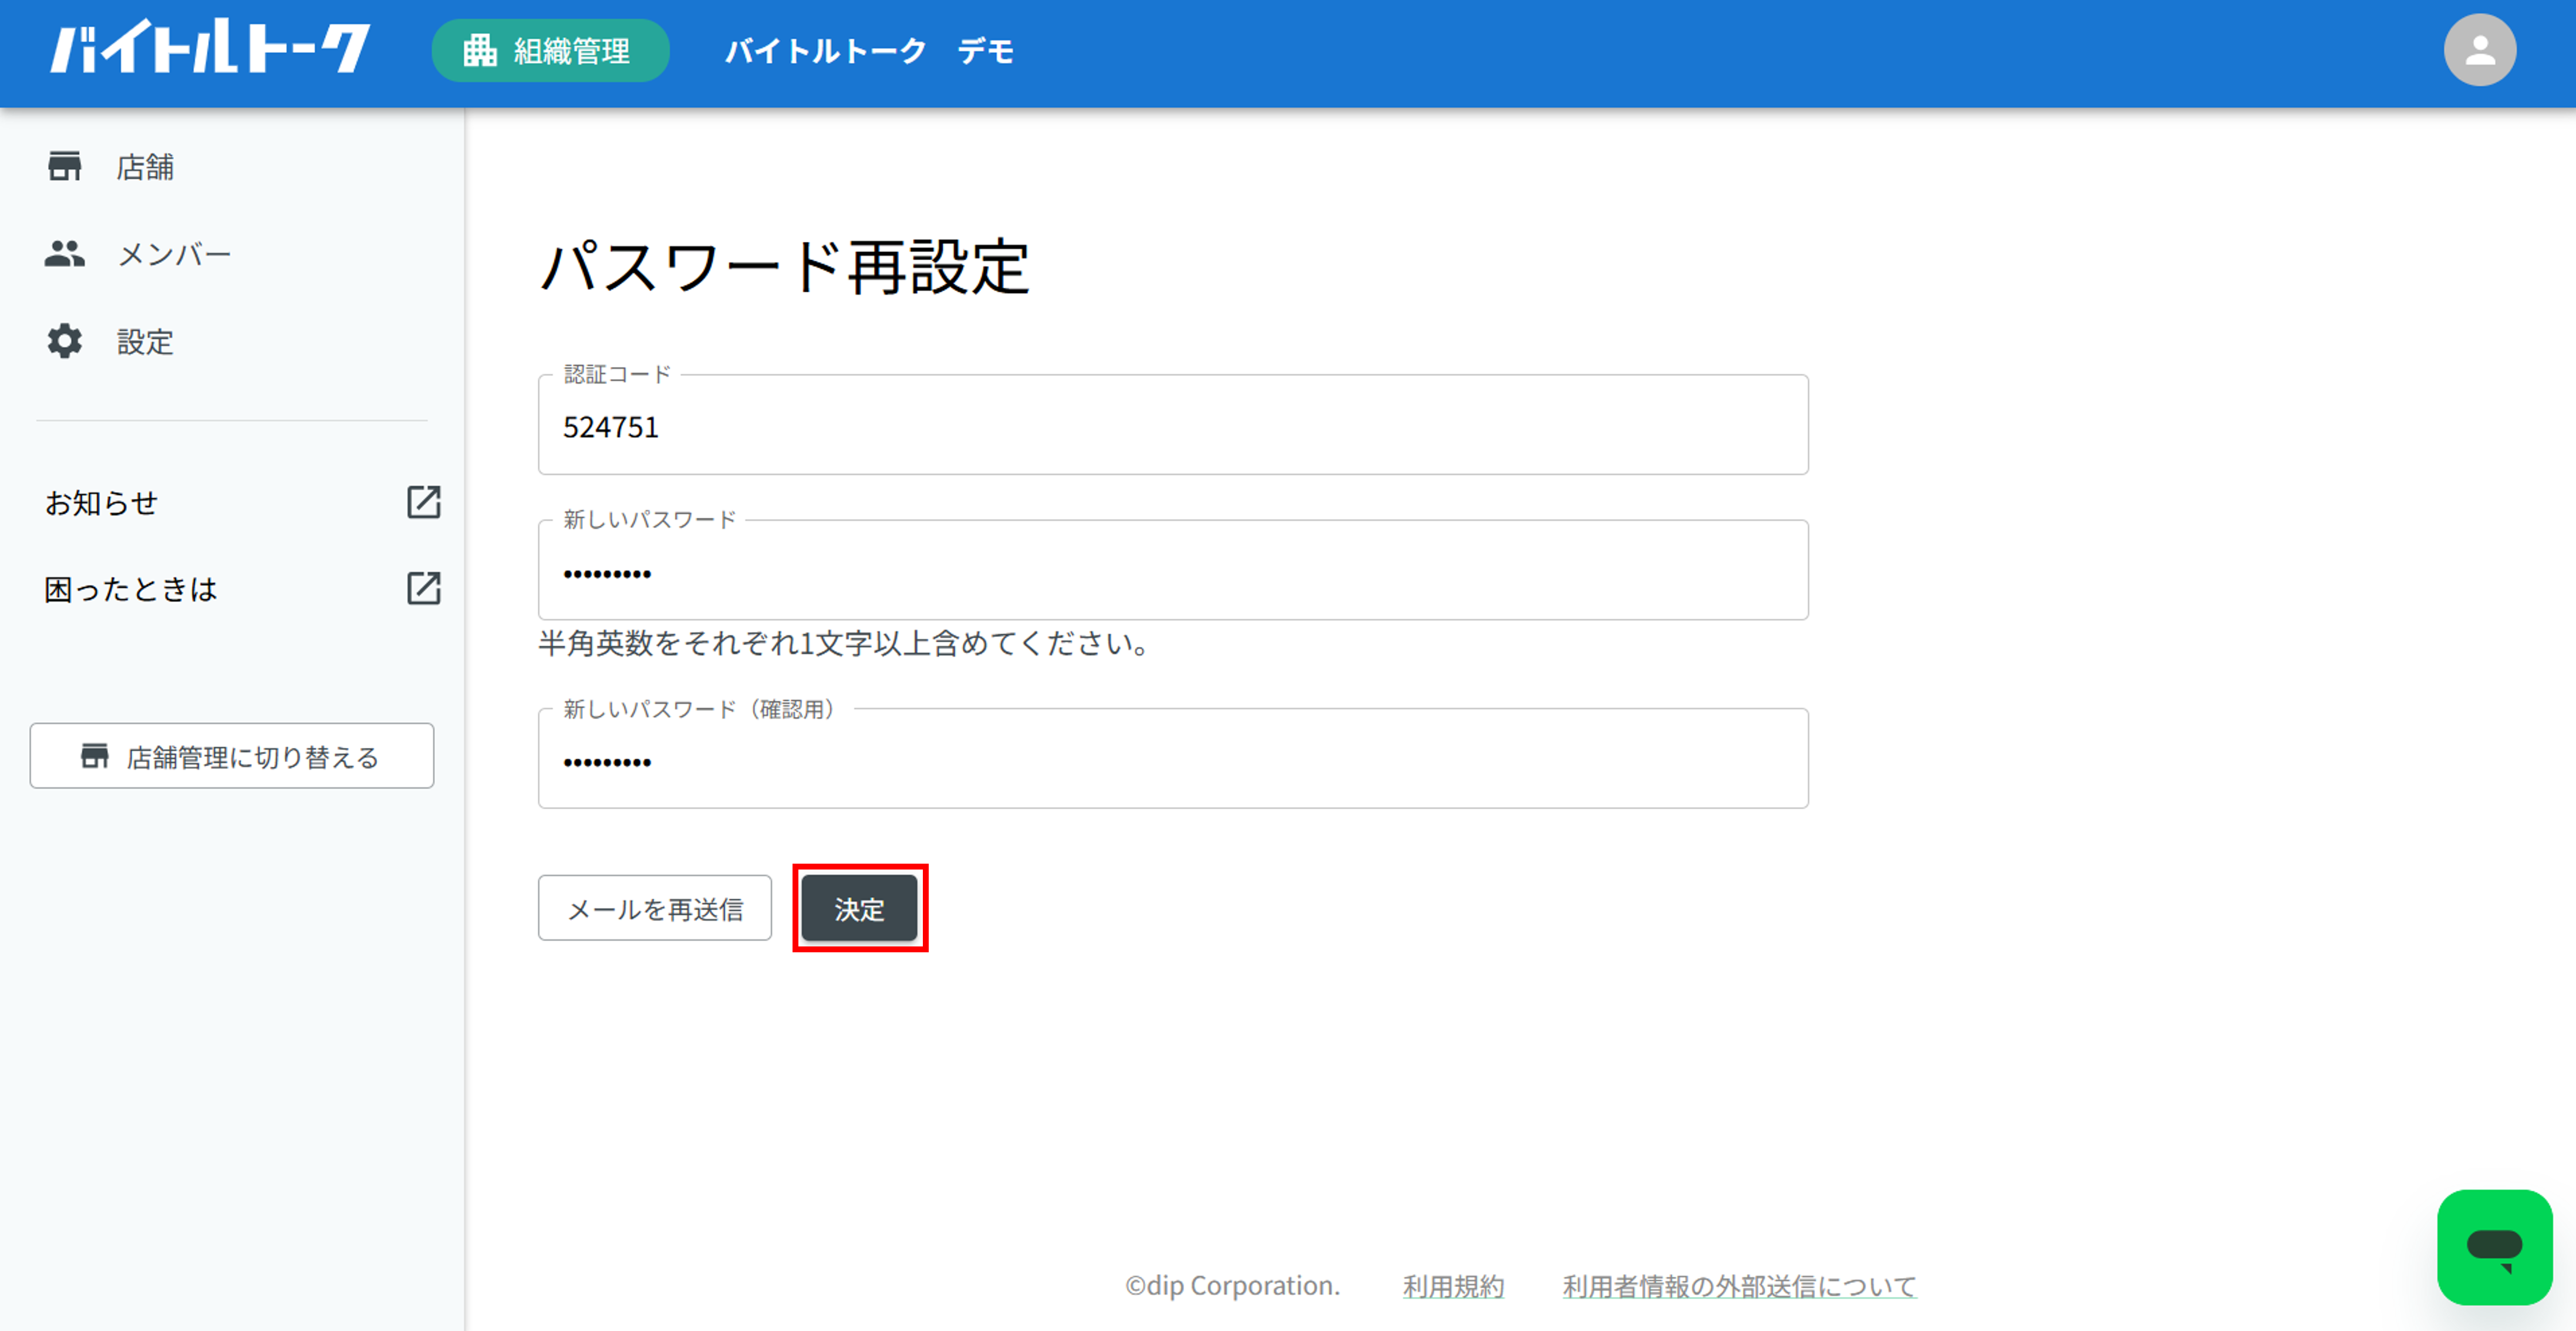Open the green chat support widget
This screenshot has width=2576, height=1331.
point(2495,1247)
